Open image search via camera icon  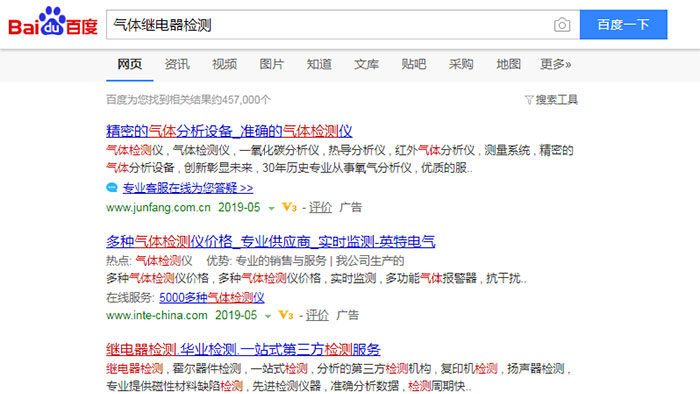pyautogui.click(x=562, y=25)
